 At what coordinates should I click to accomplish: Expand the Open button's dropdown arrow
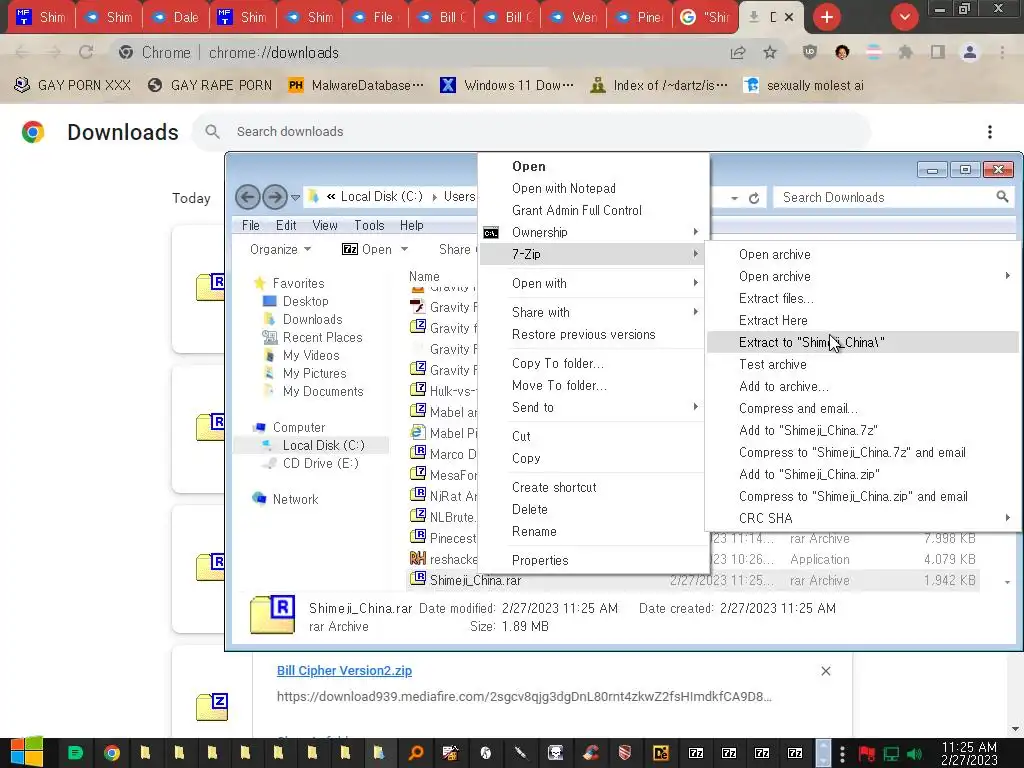point(404,249)
